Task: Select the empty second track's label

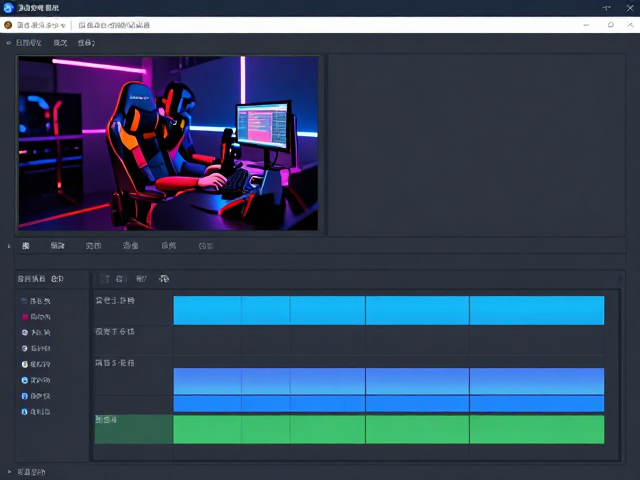Action: [x=115, y=332]
